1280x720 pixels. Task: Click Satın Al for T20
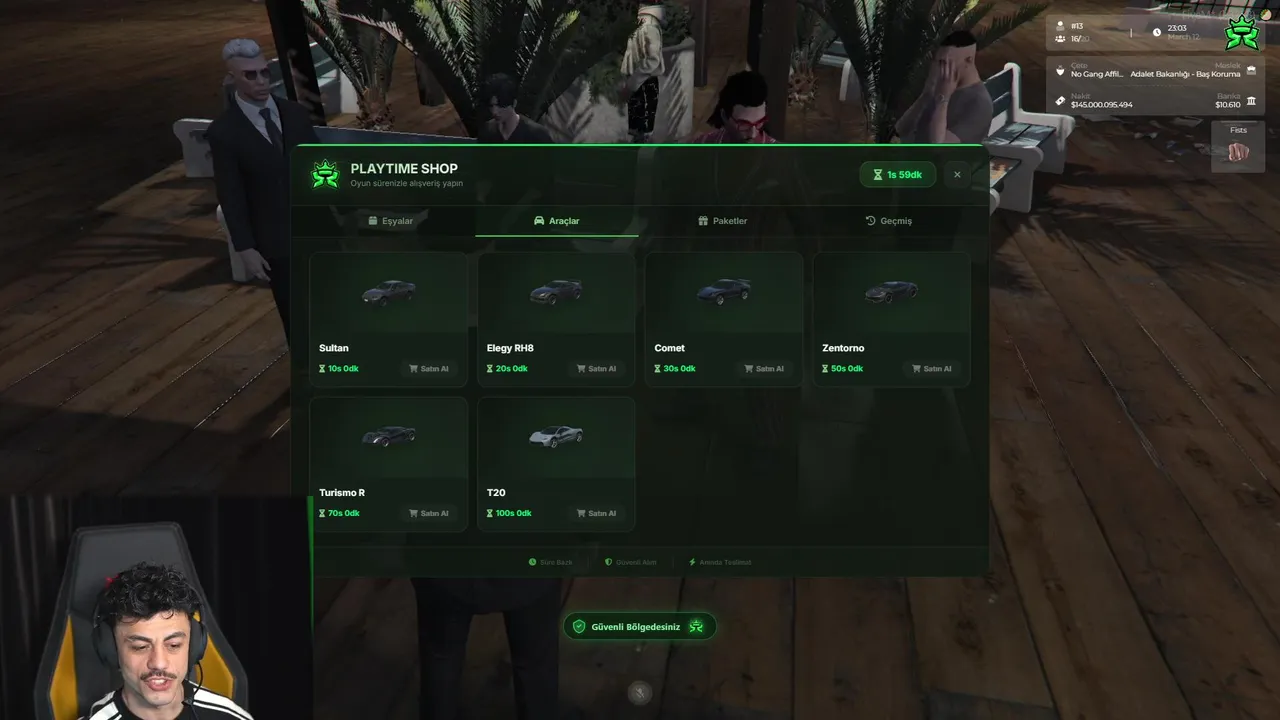pyautogui.click(x=597, y=513)
